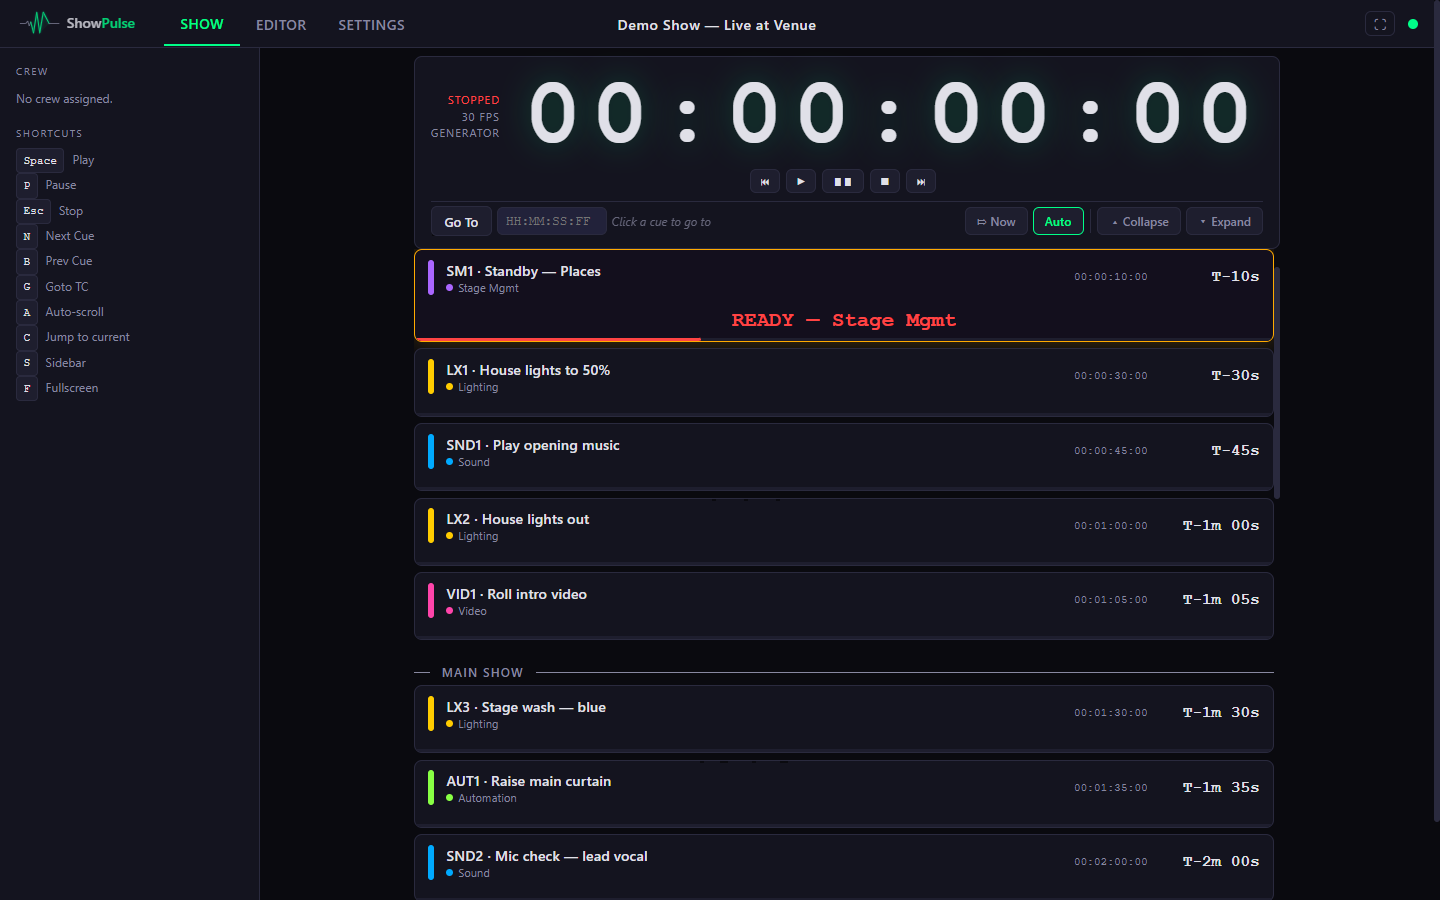This screenshot has width=1440, height=900.
Task: Click the A key badge for Auto-scroll
Action: coord(27,312)
